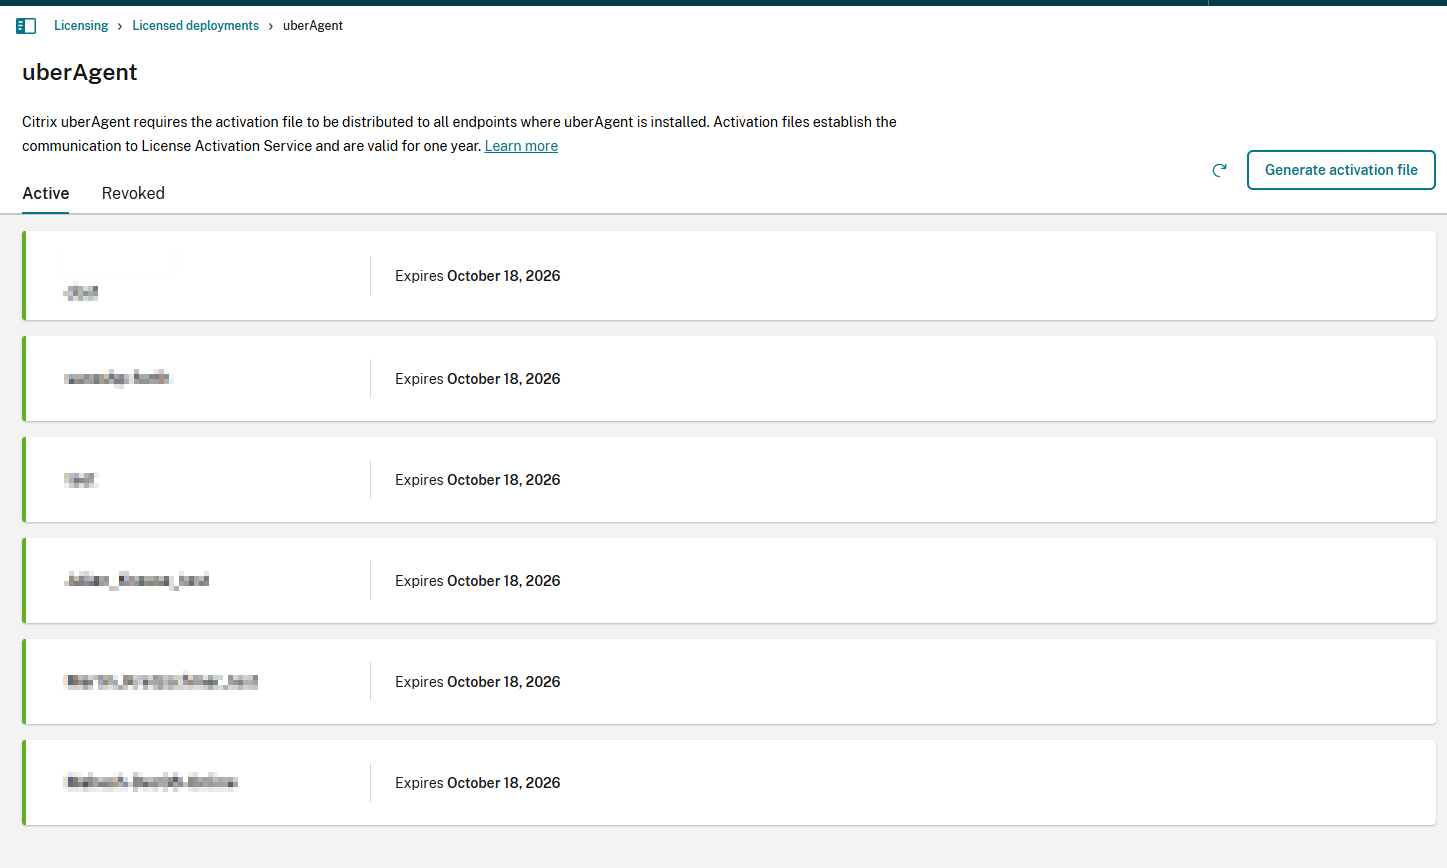
Task: Select the first activation file entry's blurred name
Action: [x=81, y=292]
